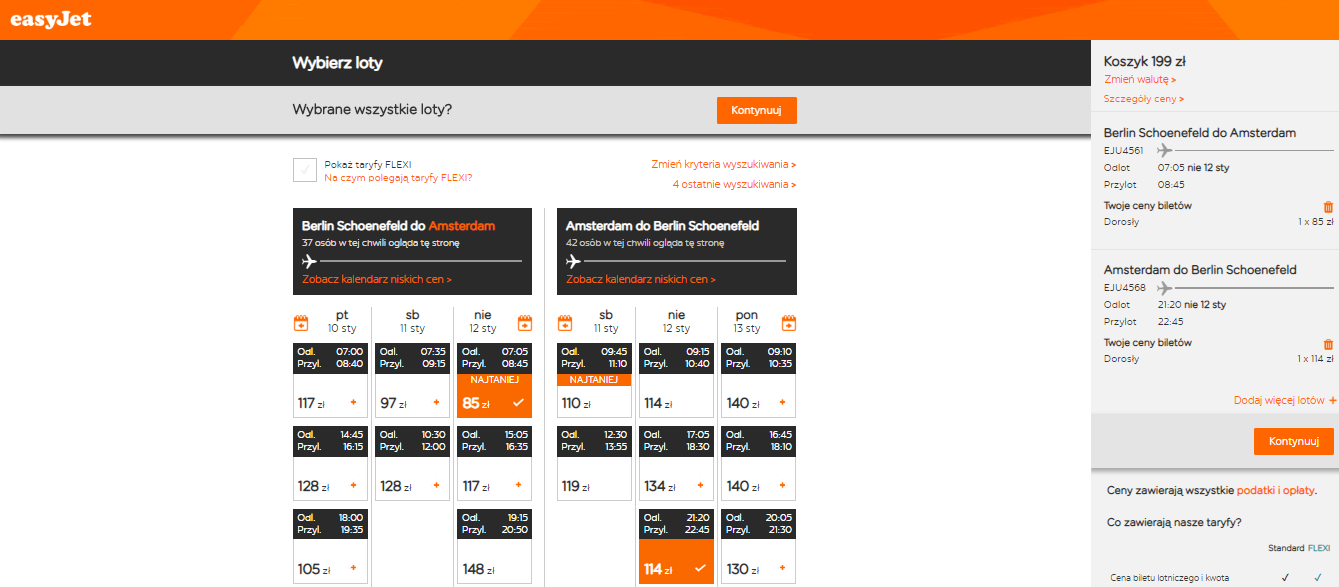
Task: Click Kontynuuj button in the basket panel
Action: 1294,441
